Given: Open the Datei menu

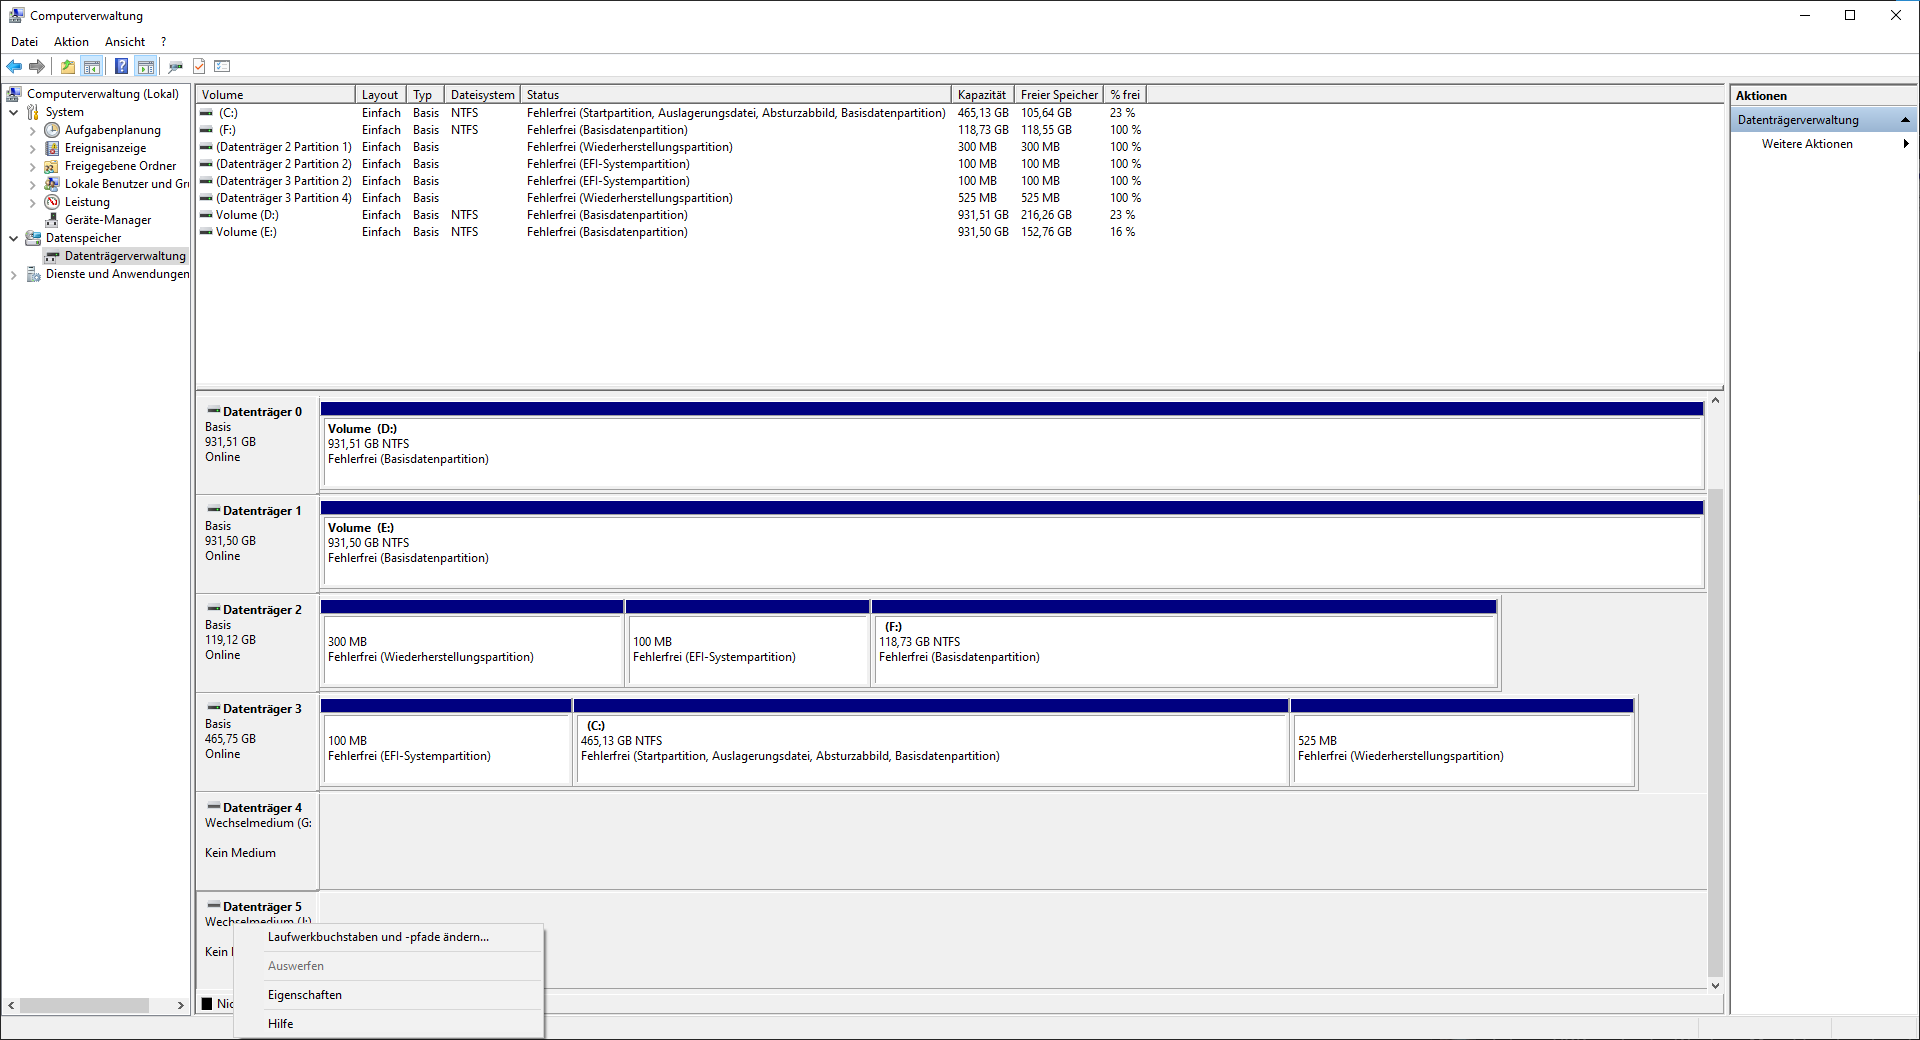Looking at the screenshot, I should (x=24, y=42).
